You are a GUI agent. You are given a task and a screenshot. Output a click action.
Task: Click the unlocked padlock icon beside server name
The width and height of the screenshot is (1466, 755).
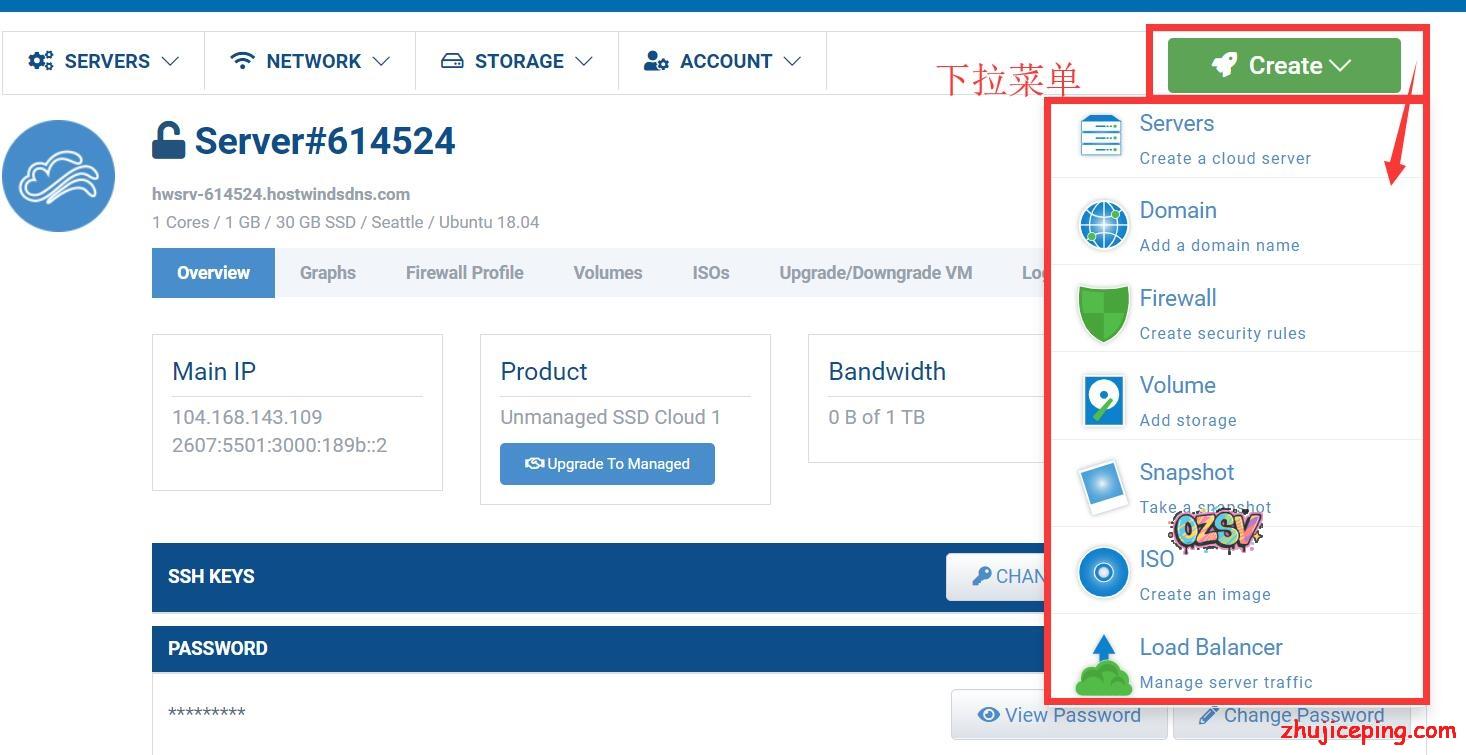(x=168, y=141)
